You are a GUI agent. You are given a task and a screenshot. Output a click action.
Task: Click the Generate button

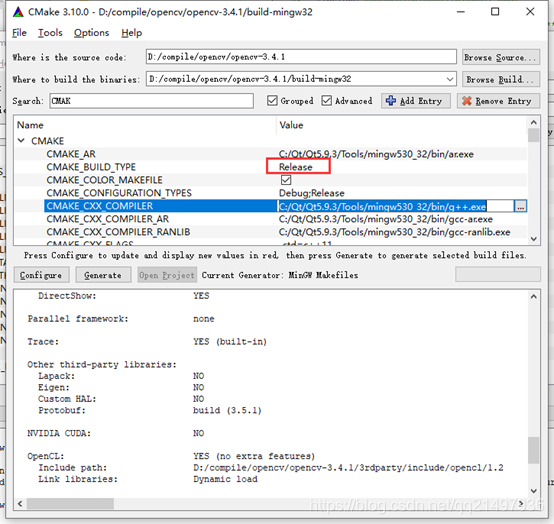(x=103, y=275)
